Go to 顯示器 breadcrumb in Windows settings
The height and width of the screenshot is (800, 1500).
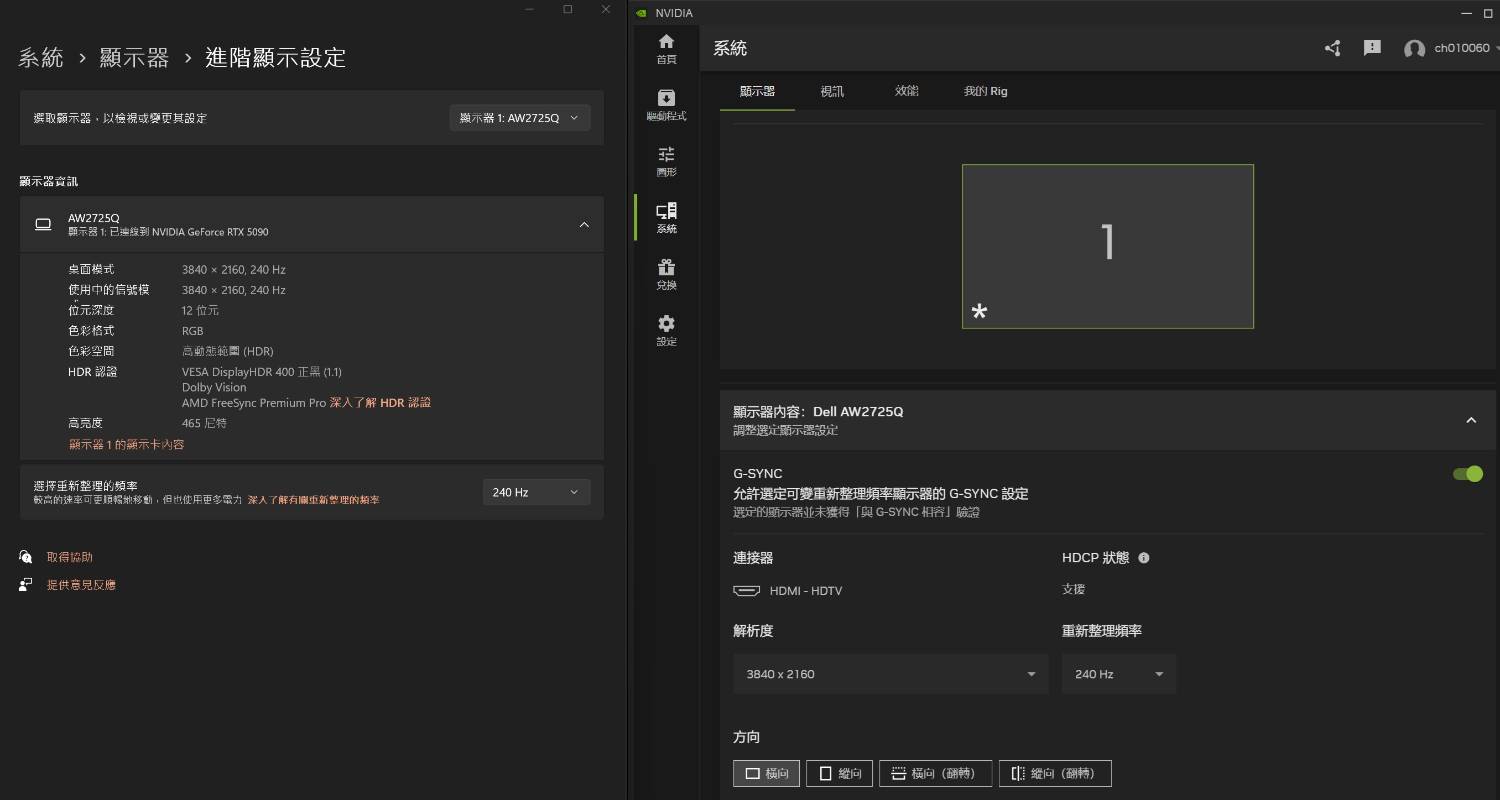134,58
